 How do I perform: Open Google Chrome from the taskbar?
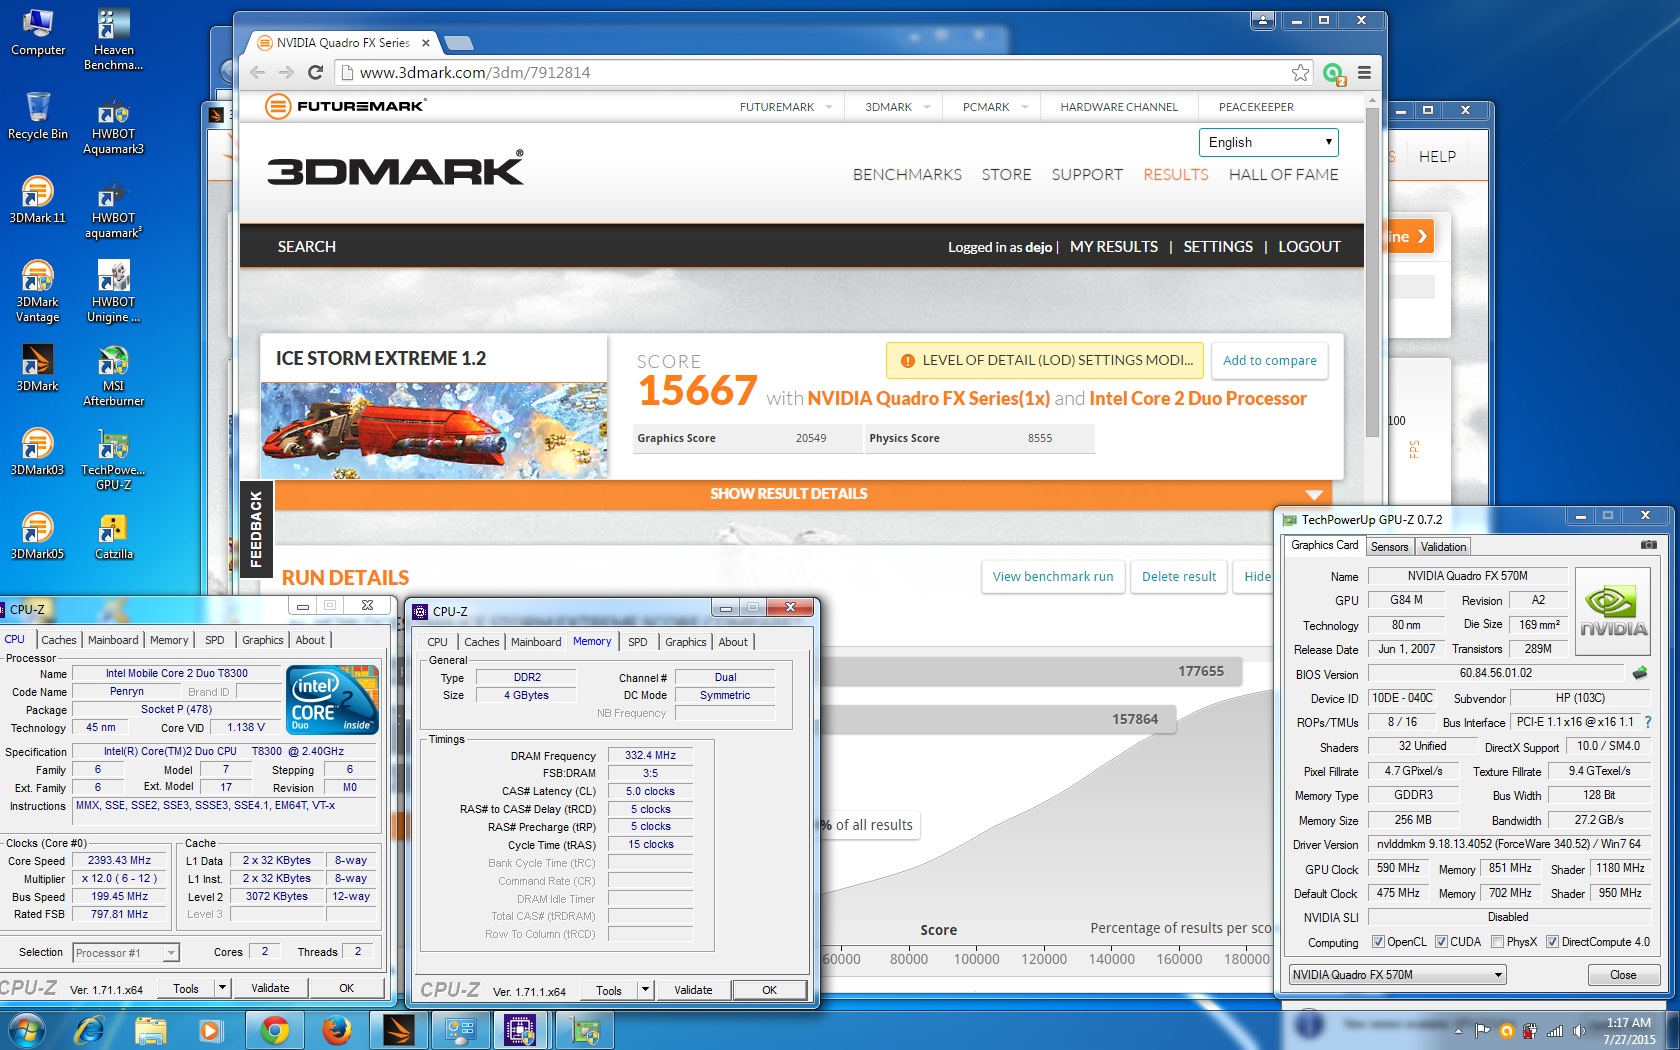tap(274, 1029)
